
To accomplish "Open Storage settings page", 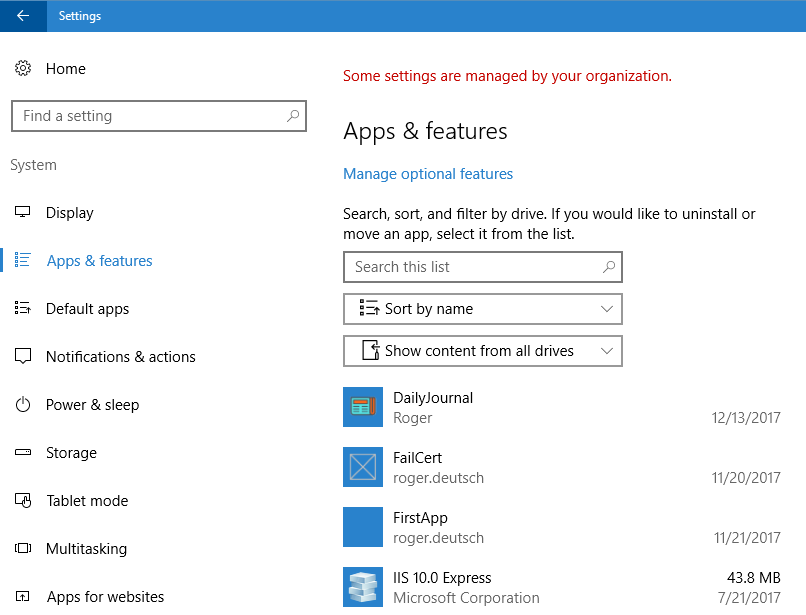I will click(x=71, y=453).
